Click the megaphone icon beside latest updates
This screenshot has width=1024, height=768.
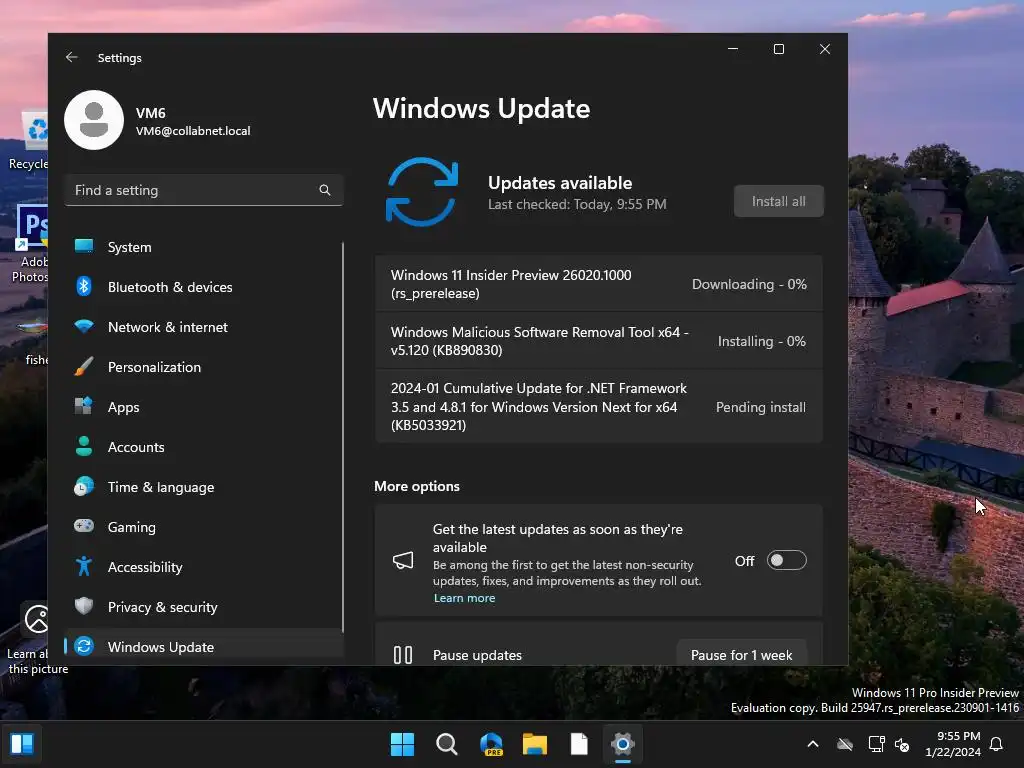click(x=403, y=560)
